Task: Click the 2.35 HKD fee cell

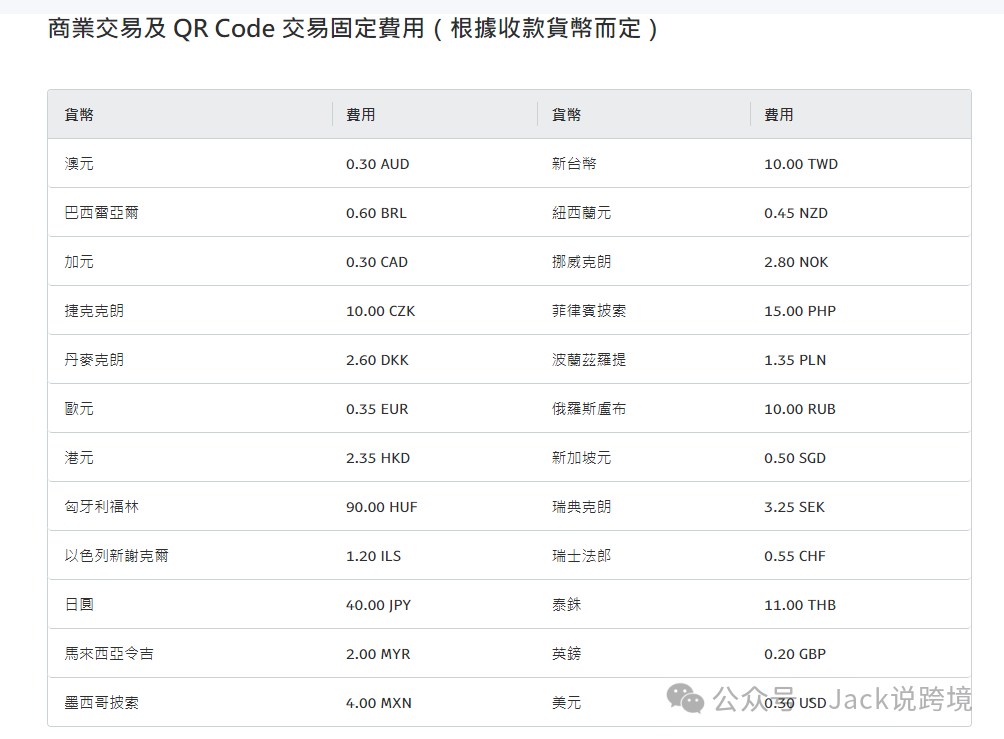Action: [378, 458]
